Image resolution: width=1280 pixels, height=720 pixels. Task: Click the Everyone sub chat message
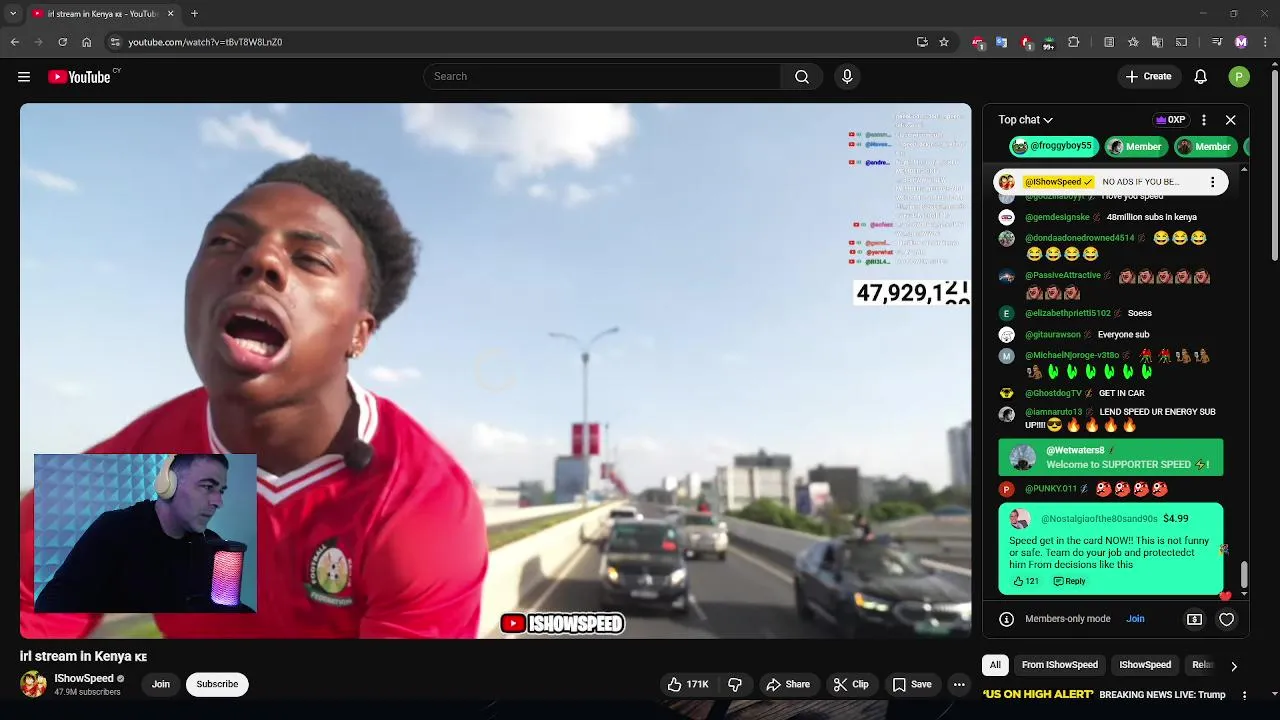[x=1123, y=335]
